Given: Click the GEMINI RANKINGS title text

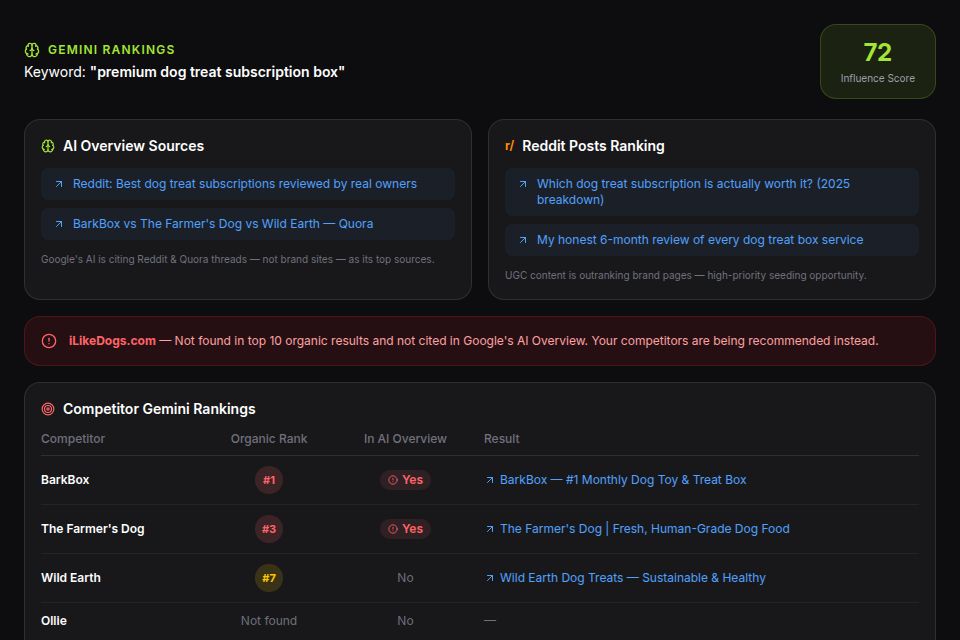Looking at the screenshot, I should 111,50.
